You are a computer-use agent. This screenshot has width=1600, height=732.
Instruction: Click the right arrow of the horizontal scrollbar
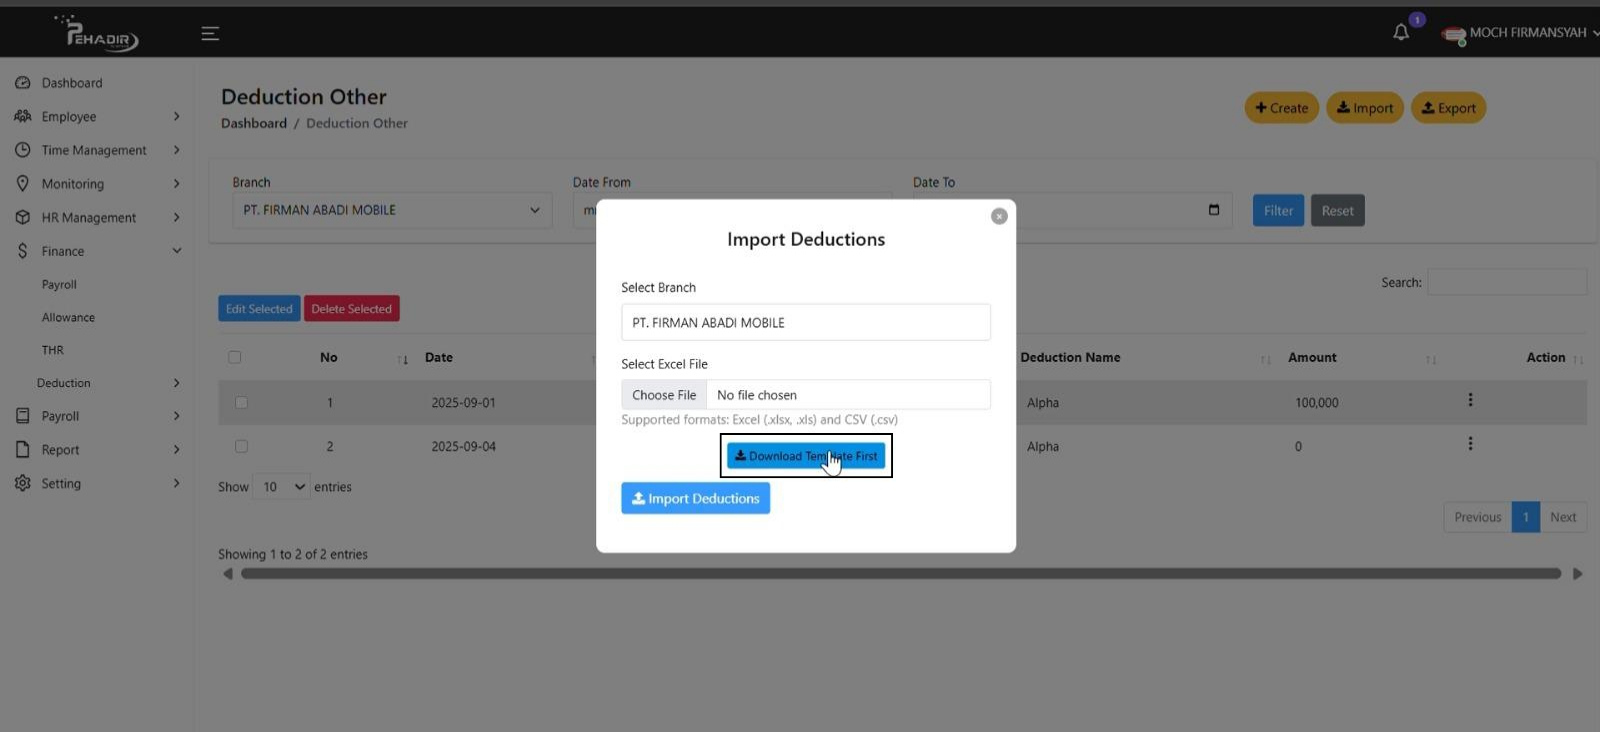coord(1578,574)
